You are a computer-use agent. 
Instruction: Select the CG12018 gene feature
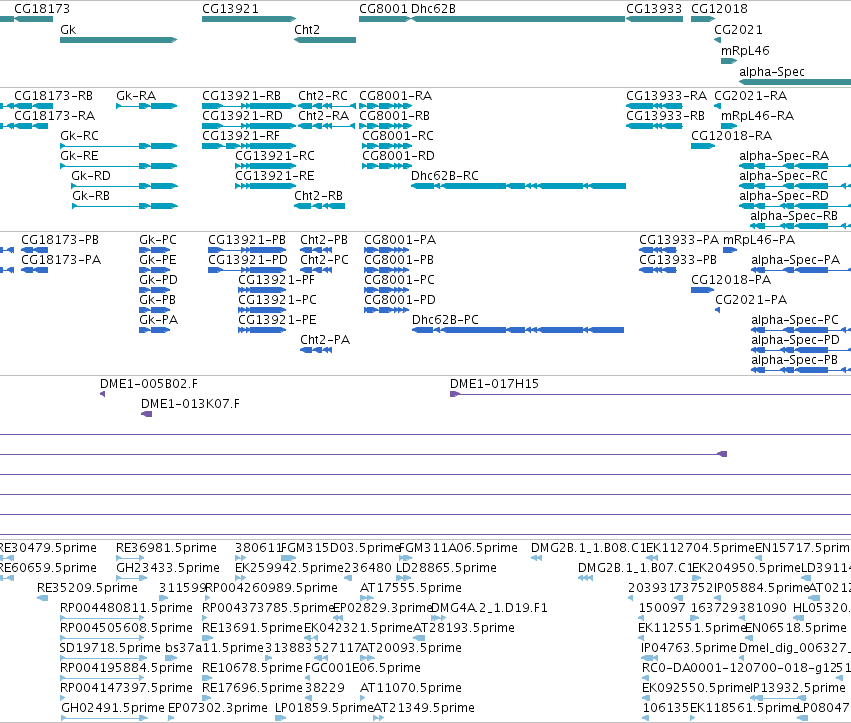point(703,19)
